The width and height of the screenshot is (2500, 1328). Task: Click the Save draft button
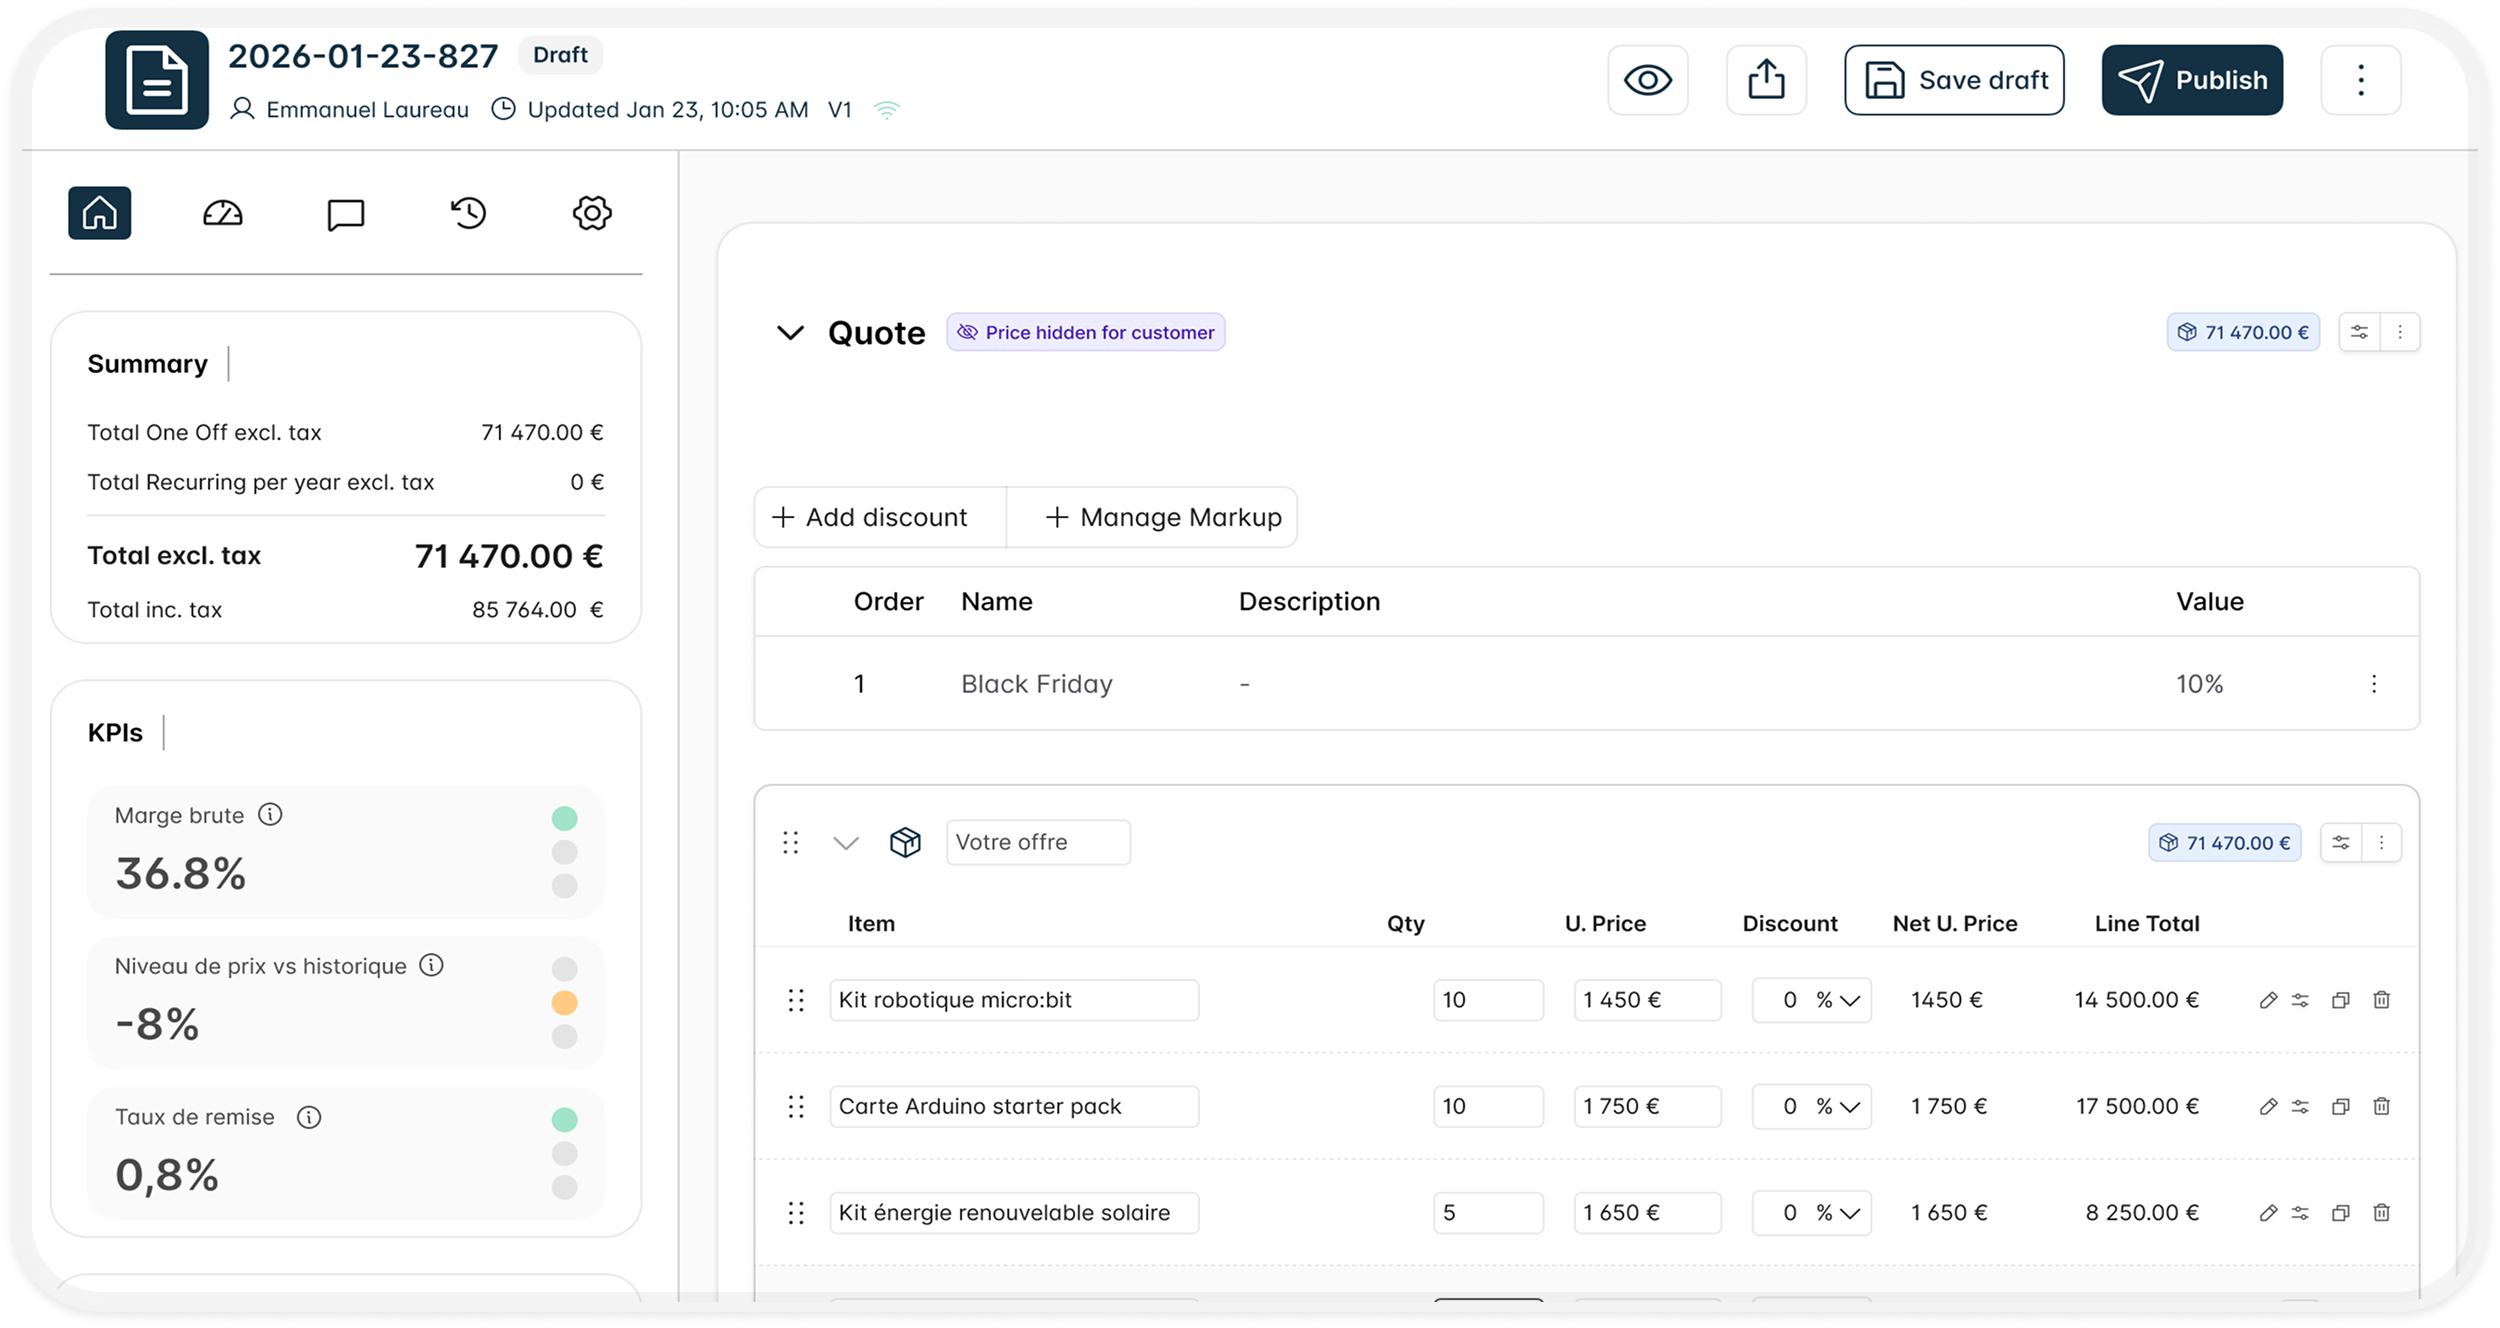coord(1954,80)
